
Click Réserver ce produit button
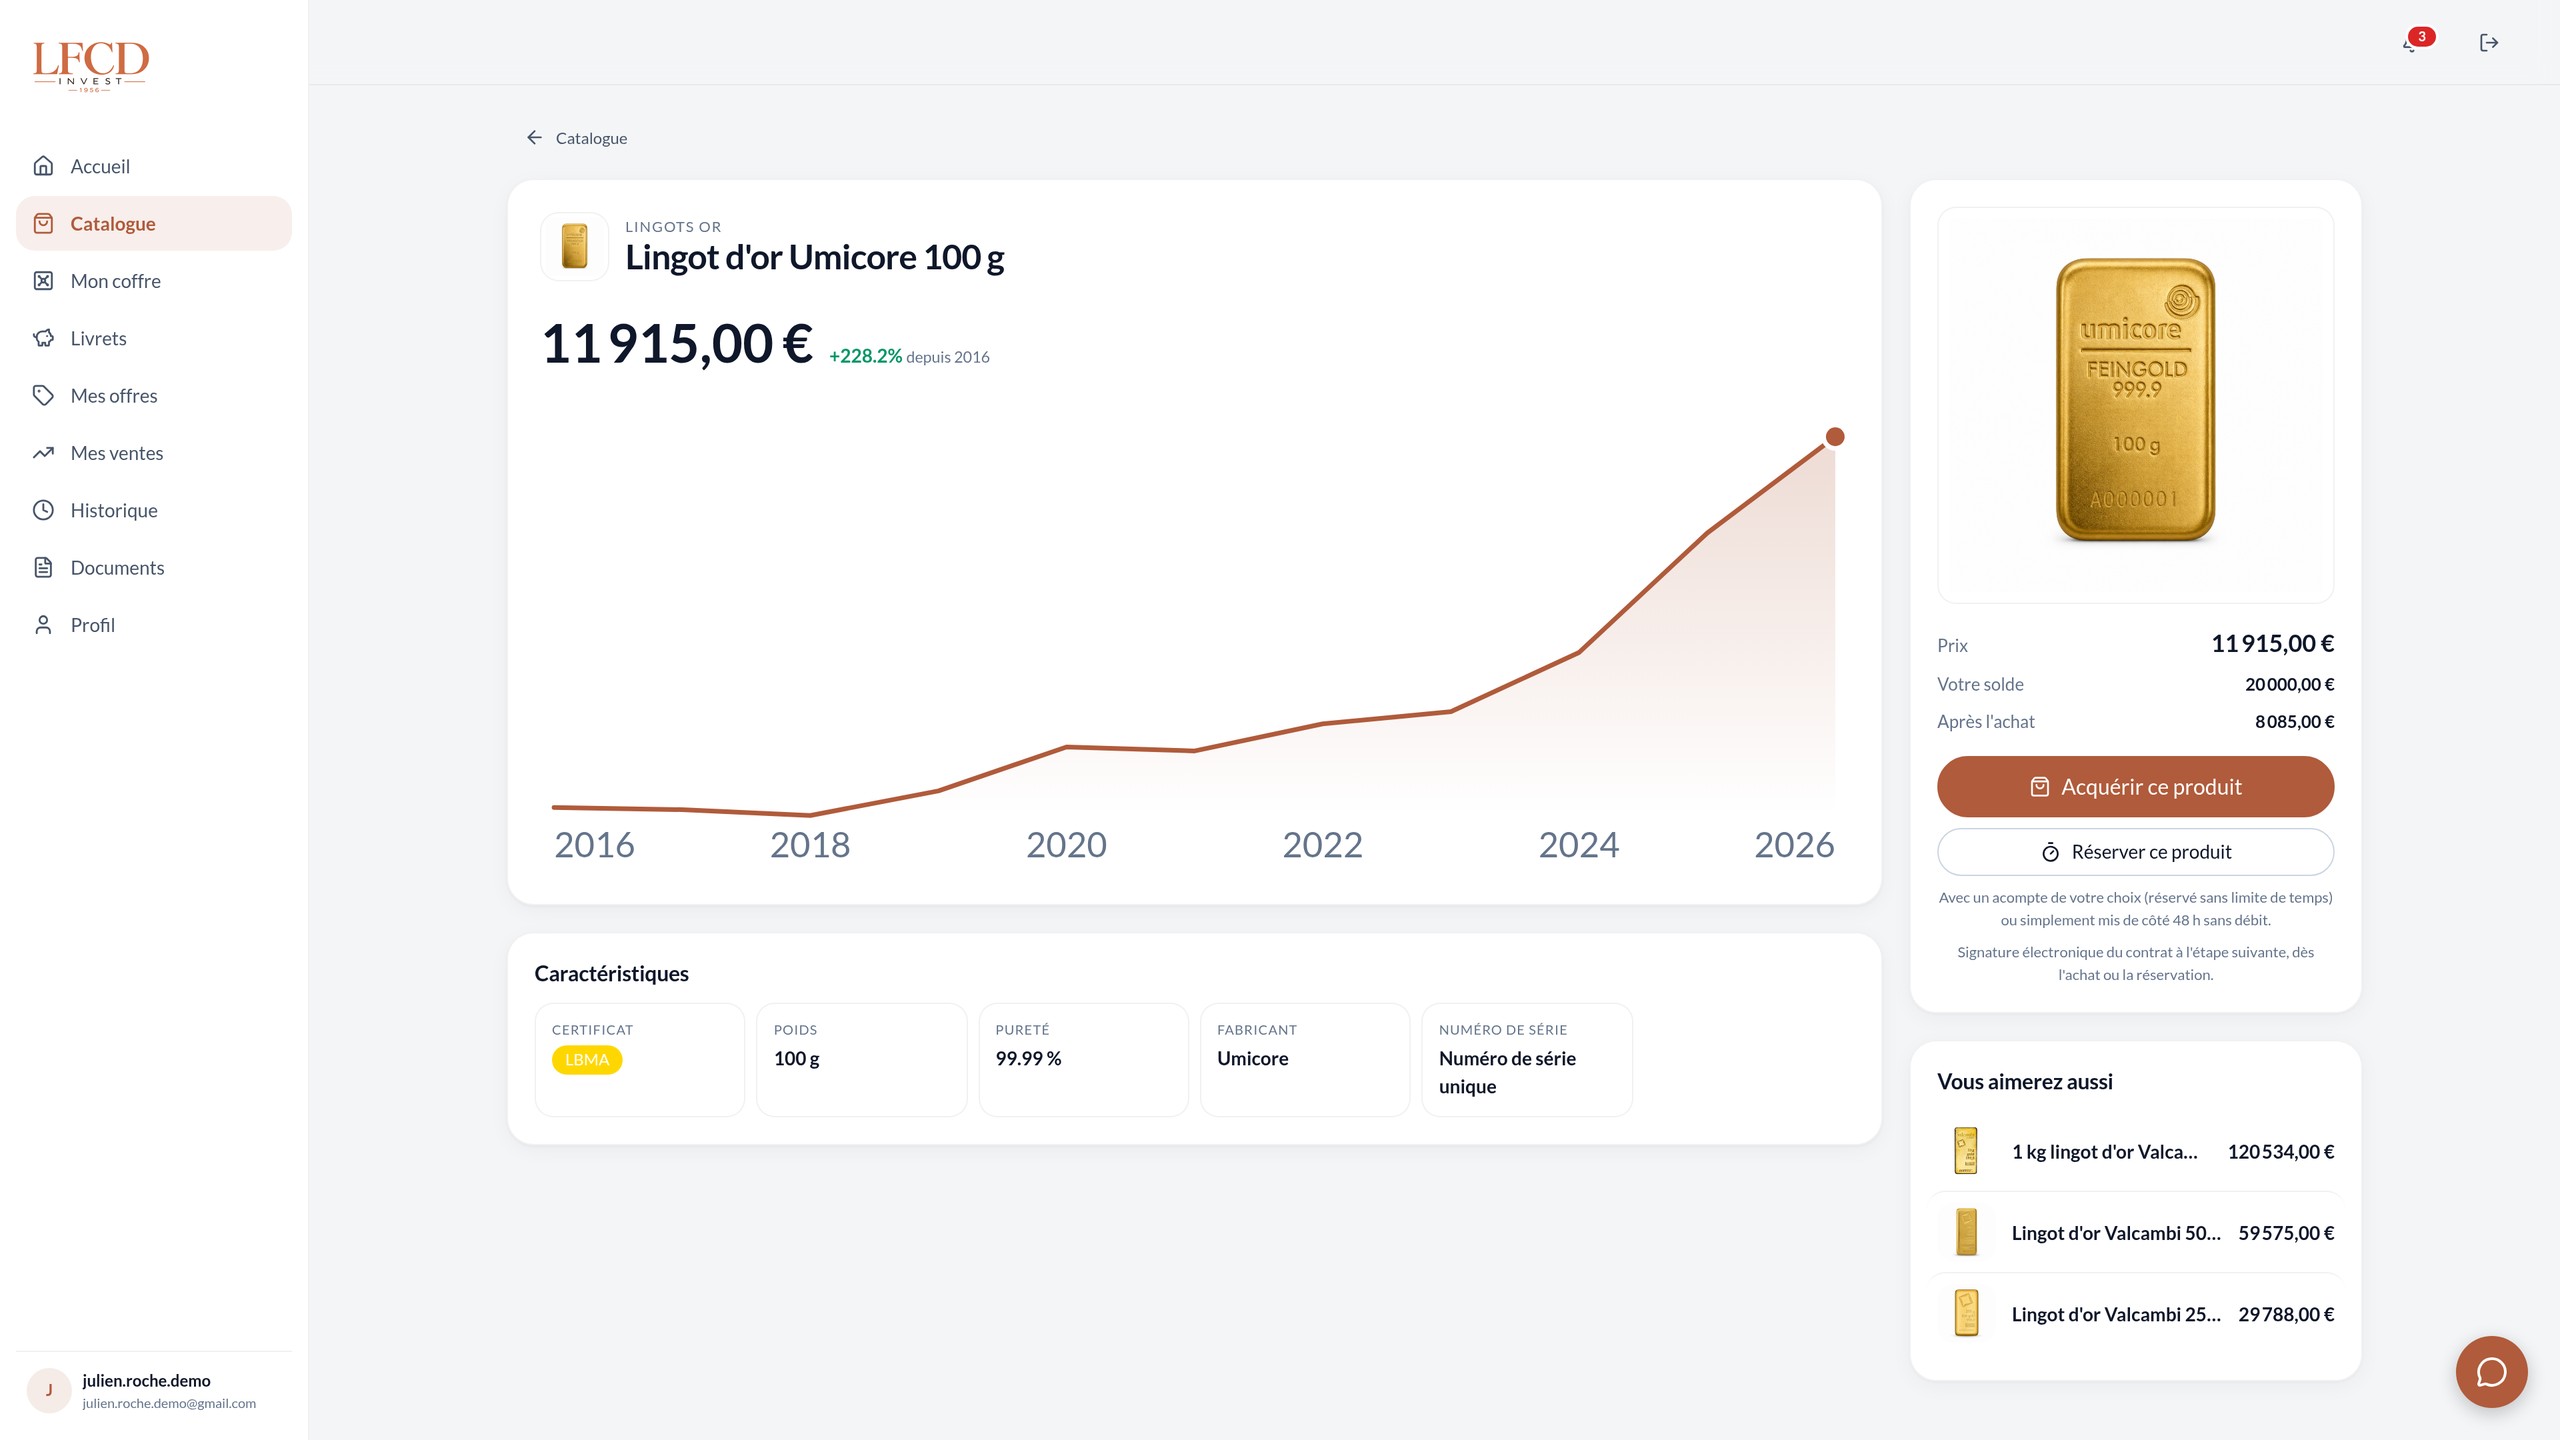[2135, 852]
